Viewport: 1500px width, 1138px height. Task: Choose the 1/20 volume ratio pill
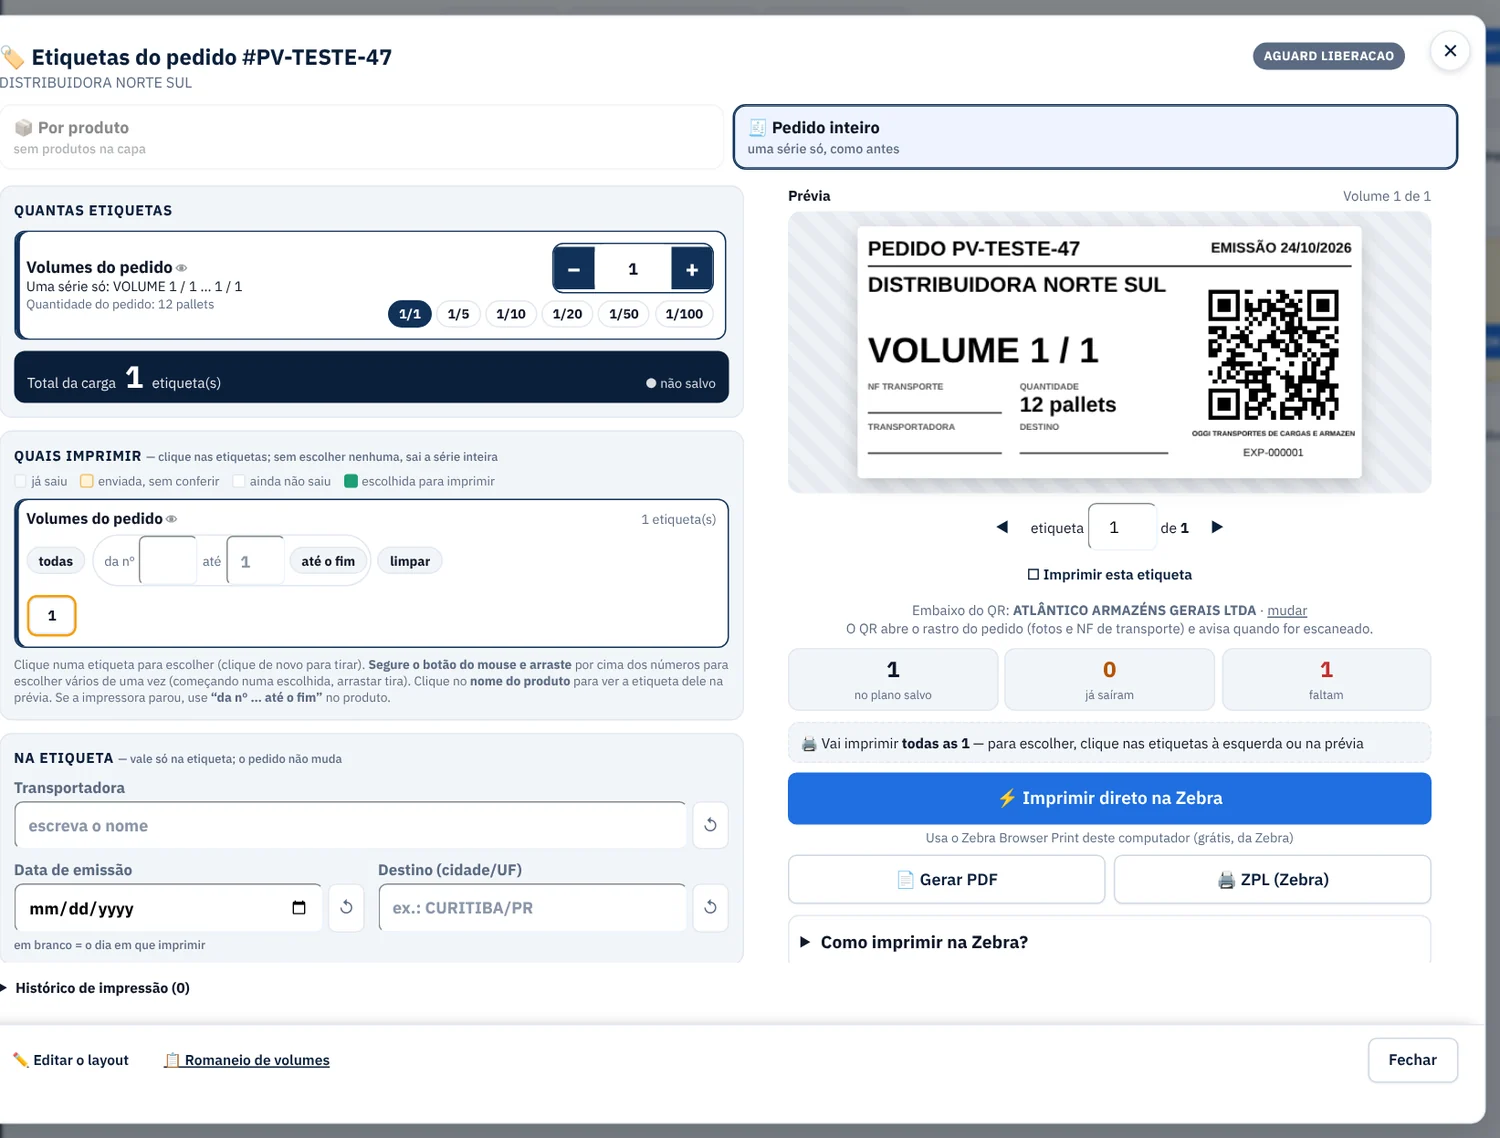pos(567,314)
